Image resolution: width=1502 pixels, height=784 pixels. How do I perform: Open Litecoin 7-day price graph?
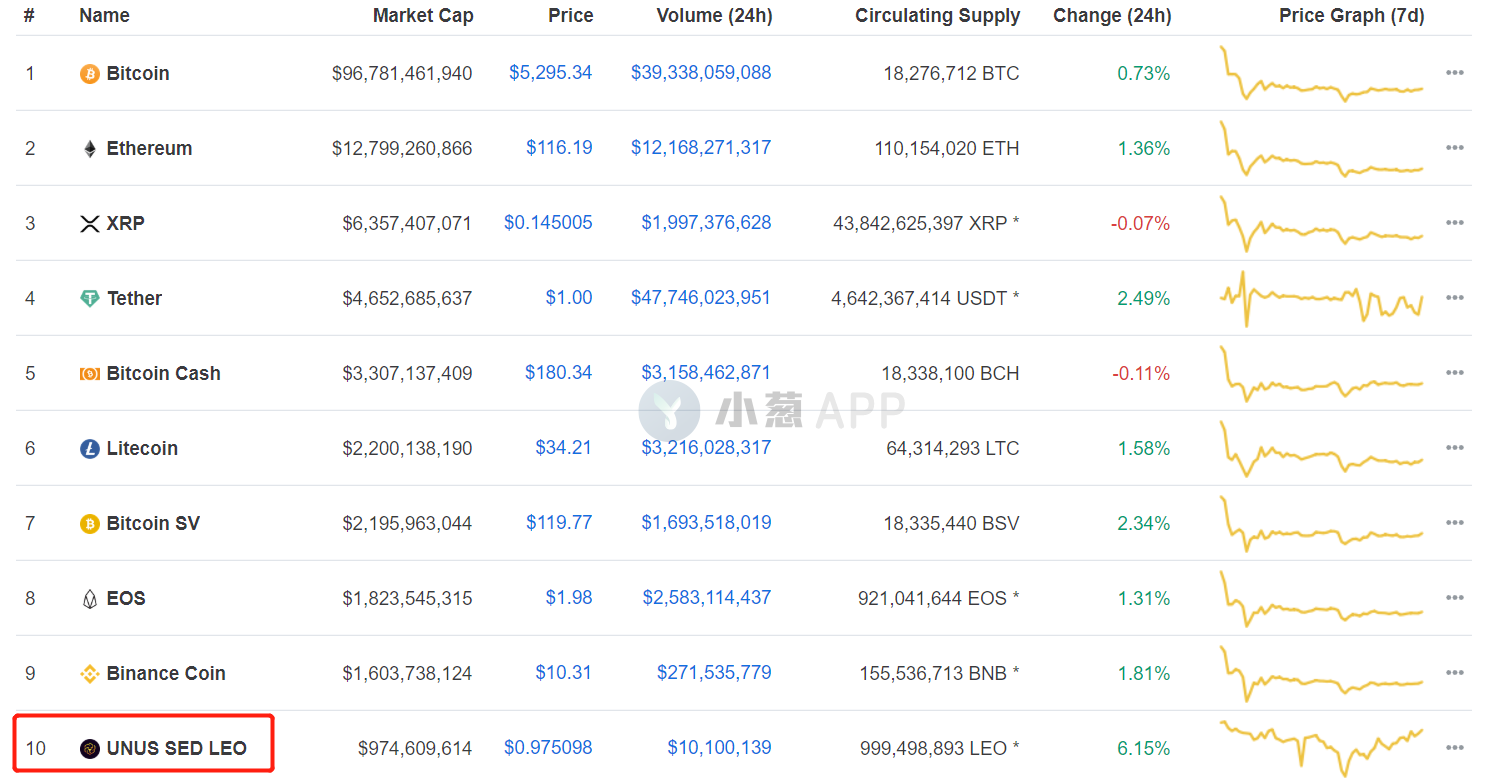point(1321,449)
